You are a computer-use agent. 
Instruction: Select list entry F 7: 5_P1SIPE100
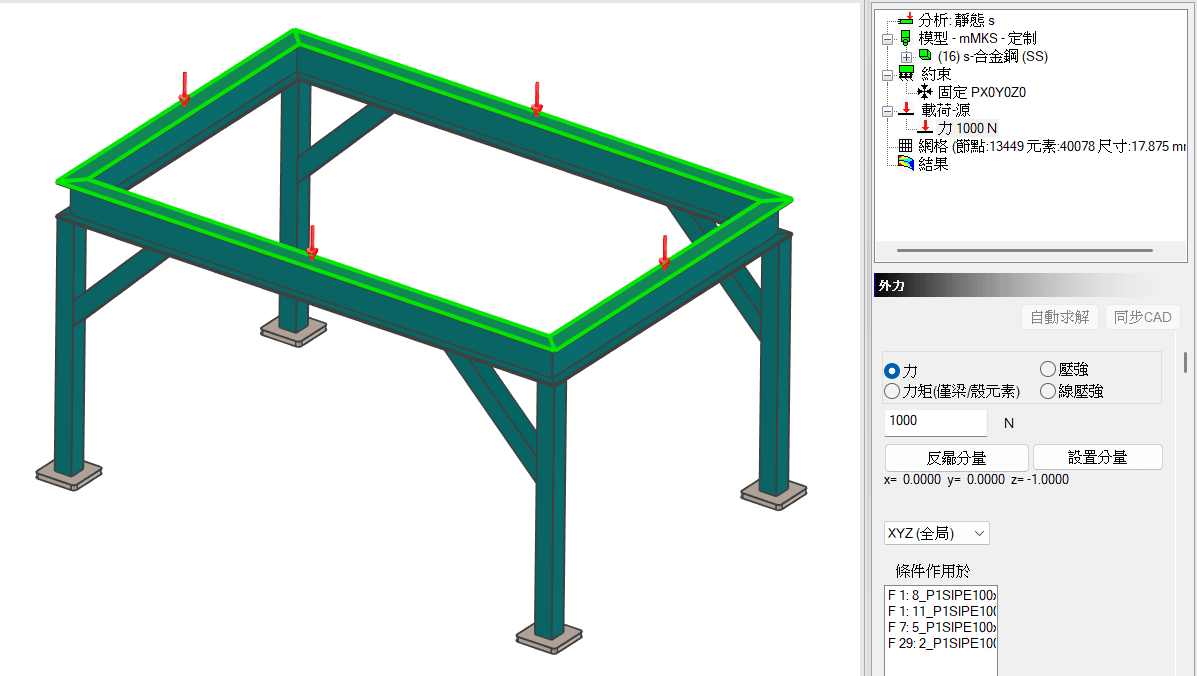coord(941,627)
